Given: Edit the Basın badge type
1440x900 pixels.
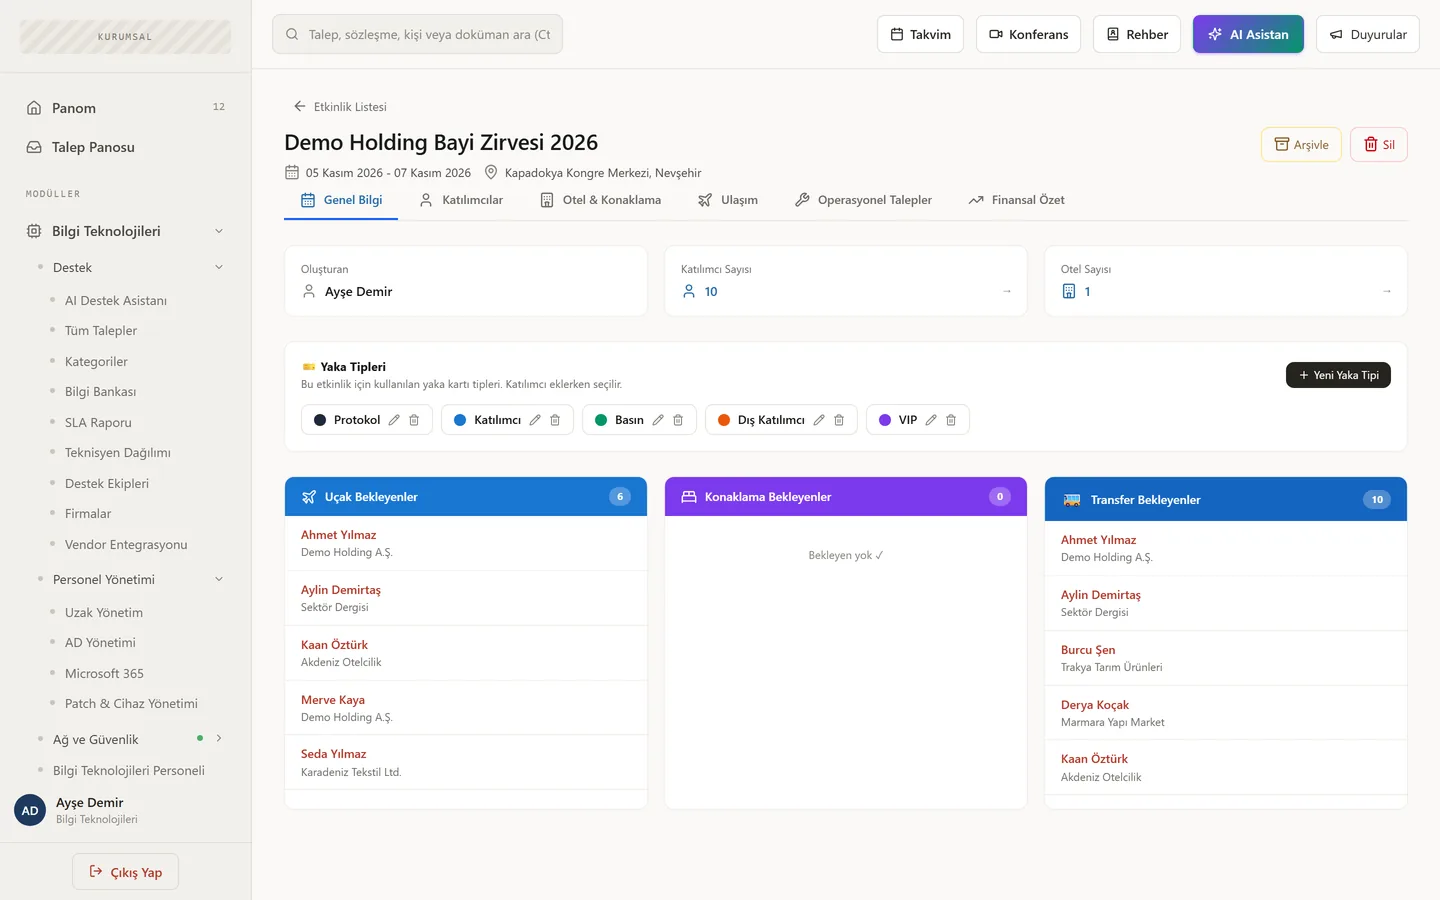Looking at the screenshot, I should 658,420.
